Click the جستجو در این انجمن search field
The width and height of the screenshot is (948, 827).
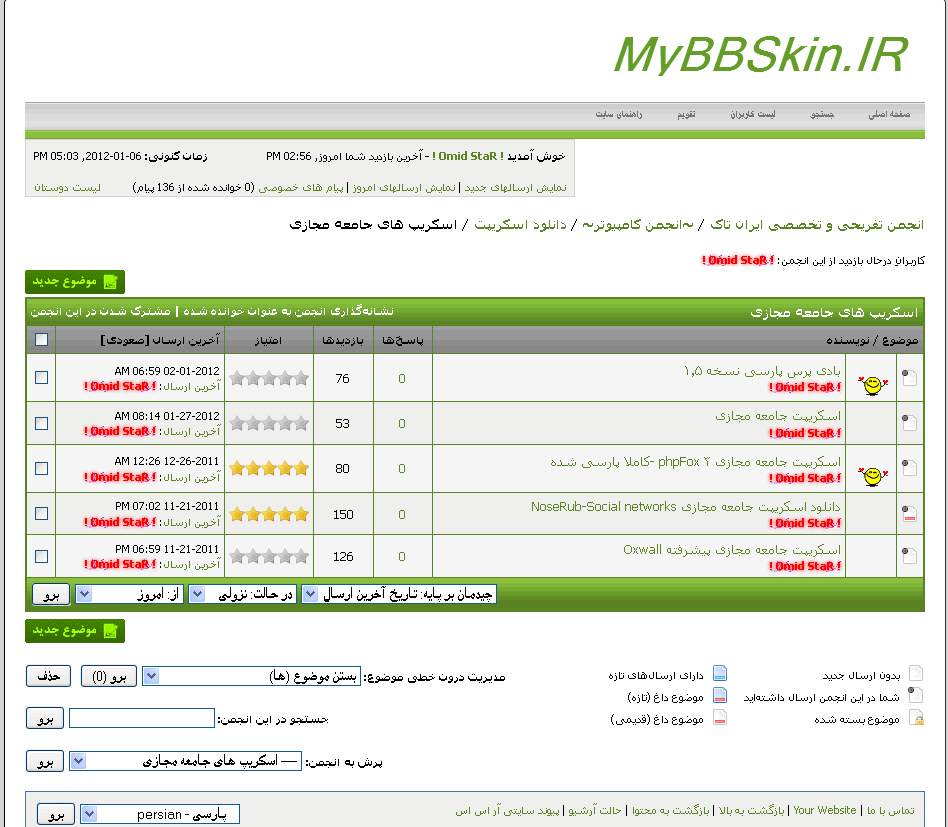[141, 718]
